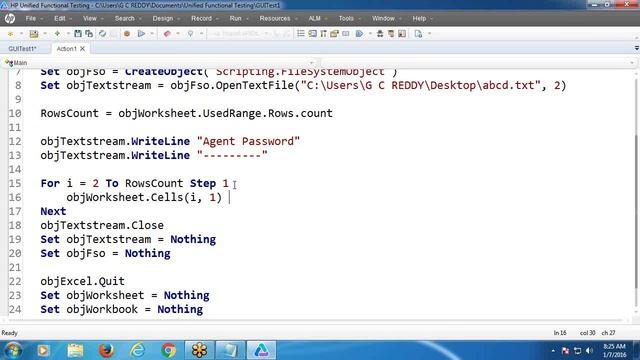640x360 pixels.
Task: Click the Open test folder icon
Action: 34,34
